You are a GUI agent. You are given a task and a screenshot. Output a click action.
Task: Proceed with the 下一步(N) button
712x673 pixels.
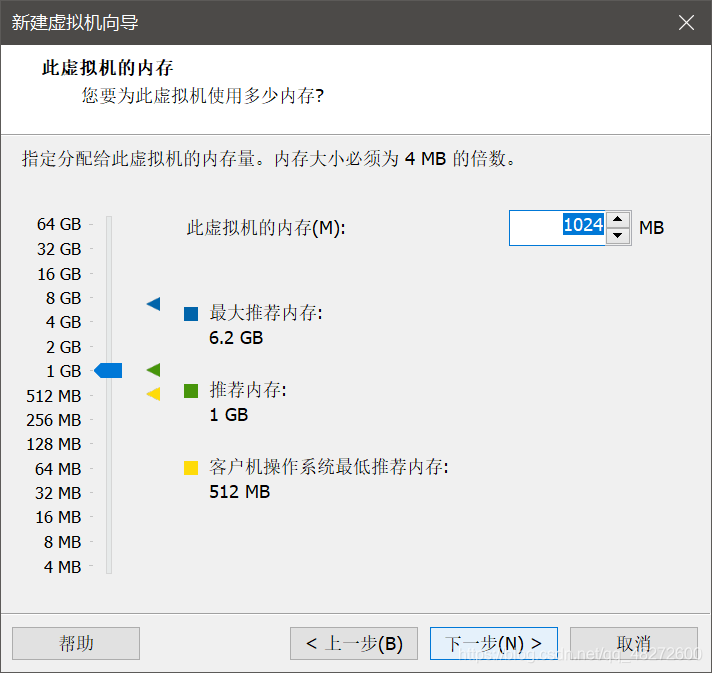(x=494, y=643)
